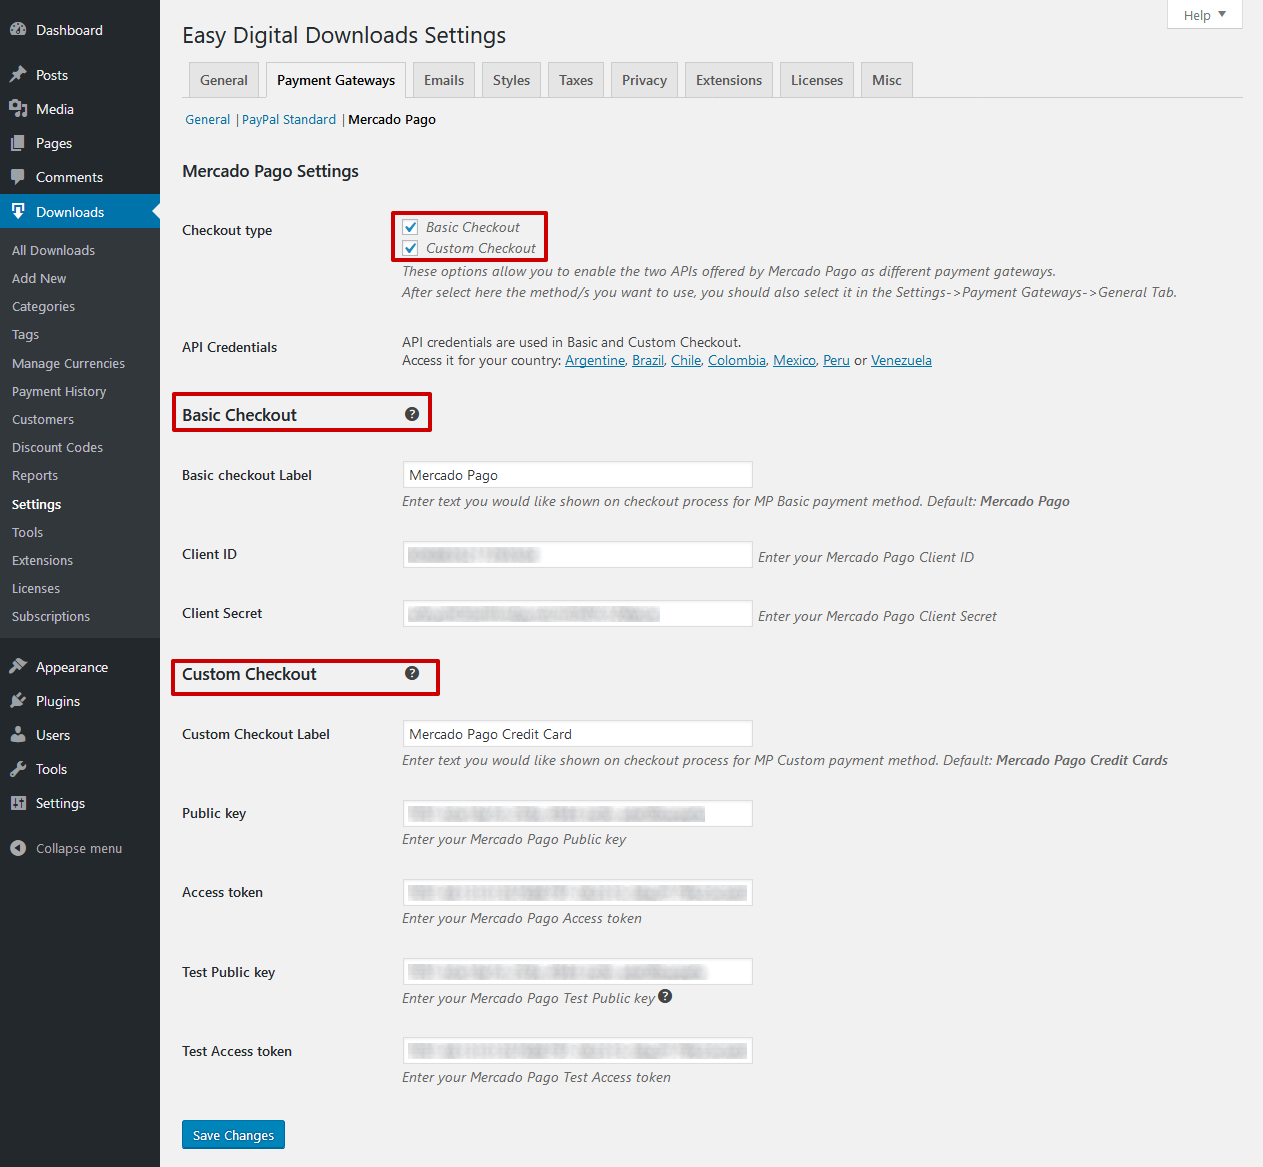1263x1167 pixels.
Task: Toggle the Custom Checkout checkbox
Action: tap(410, 248)
